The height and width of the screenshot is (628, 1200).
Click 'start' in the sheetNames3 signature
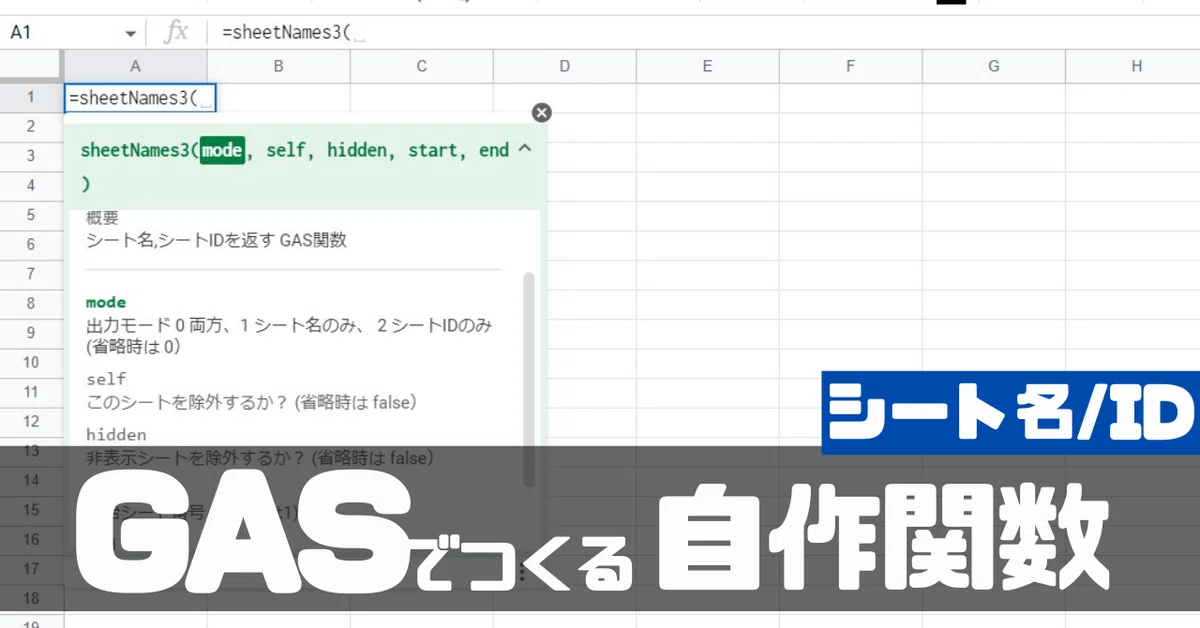click(x=433, y=150)
